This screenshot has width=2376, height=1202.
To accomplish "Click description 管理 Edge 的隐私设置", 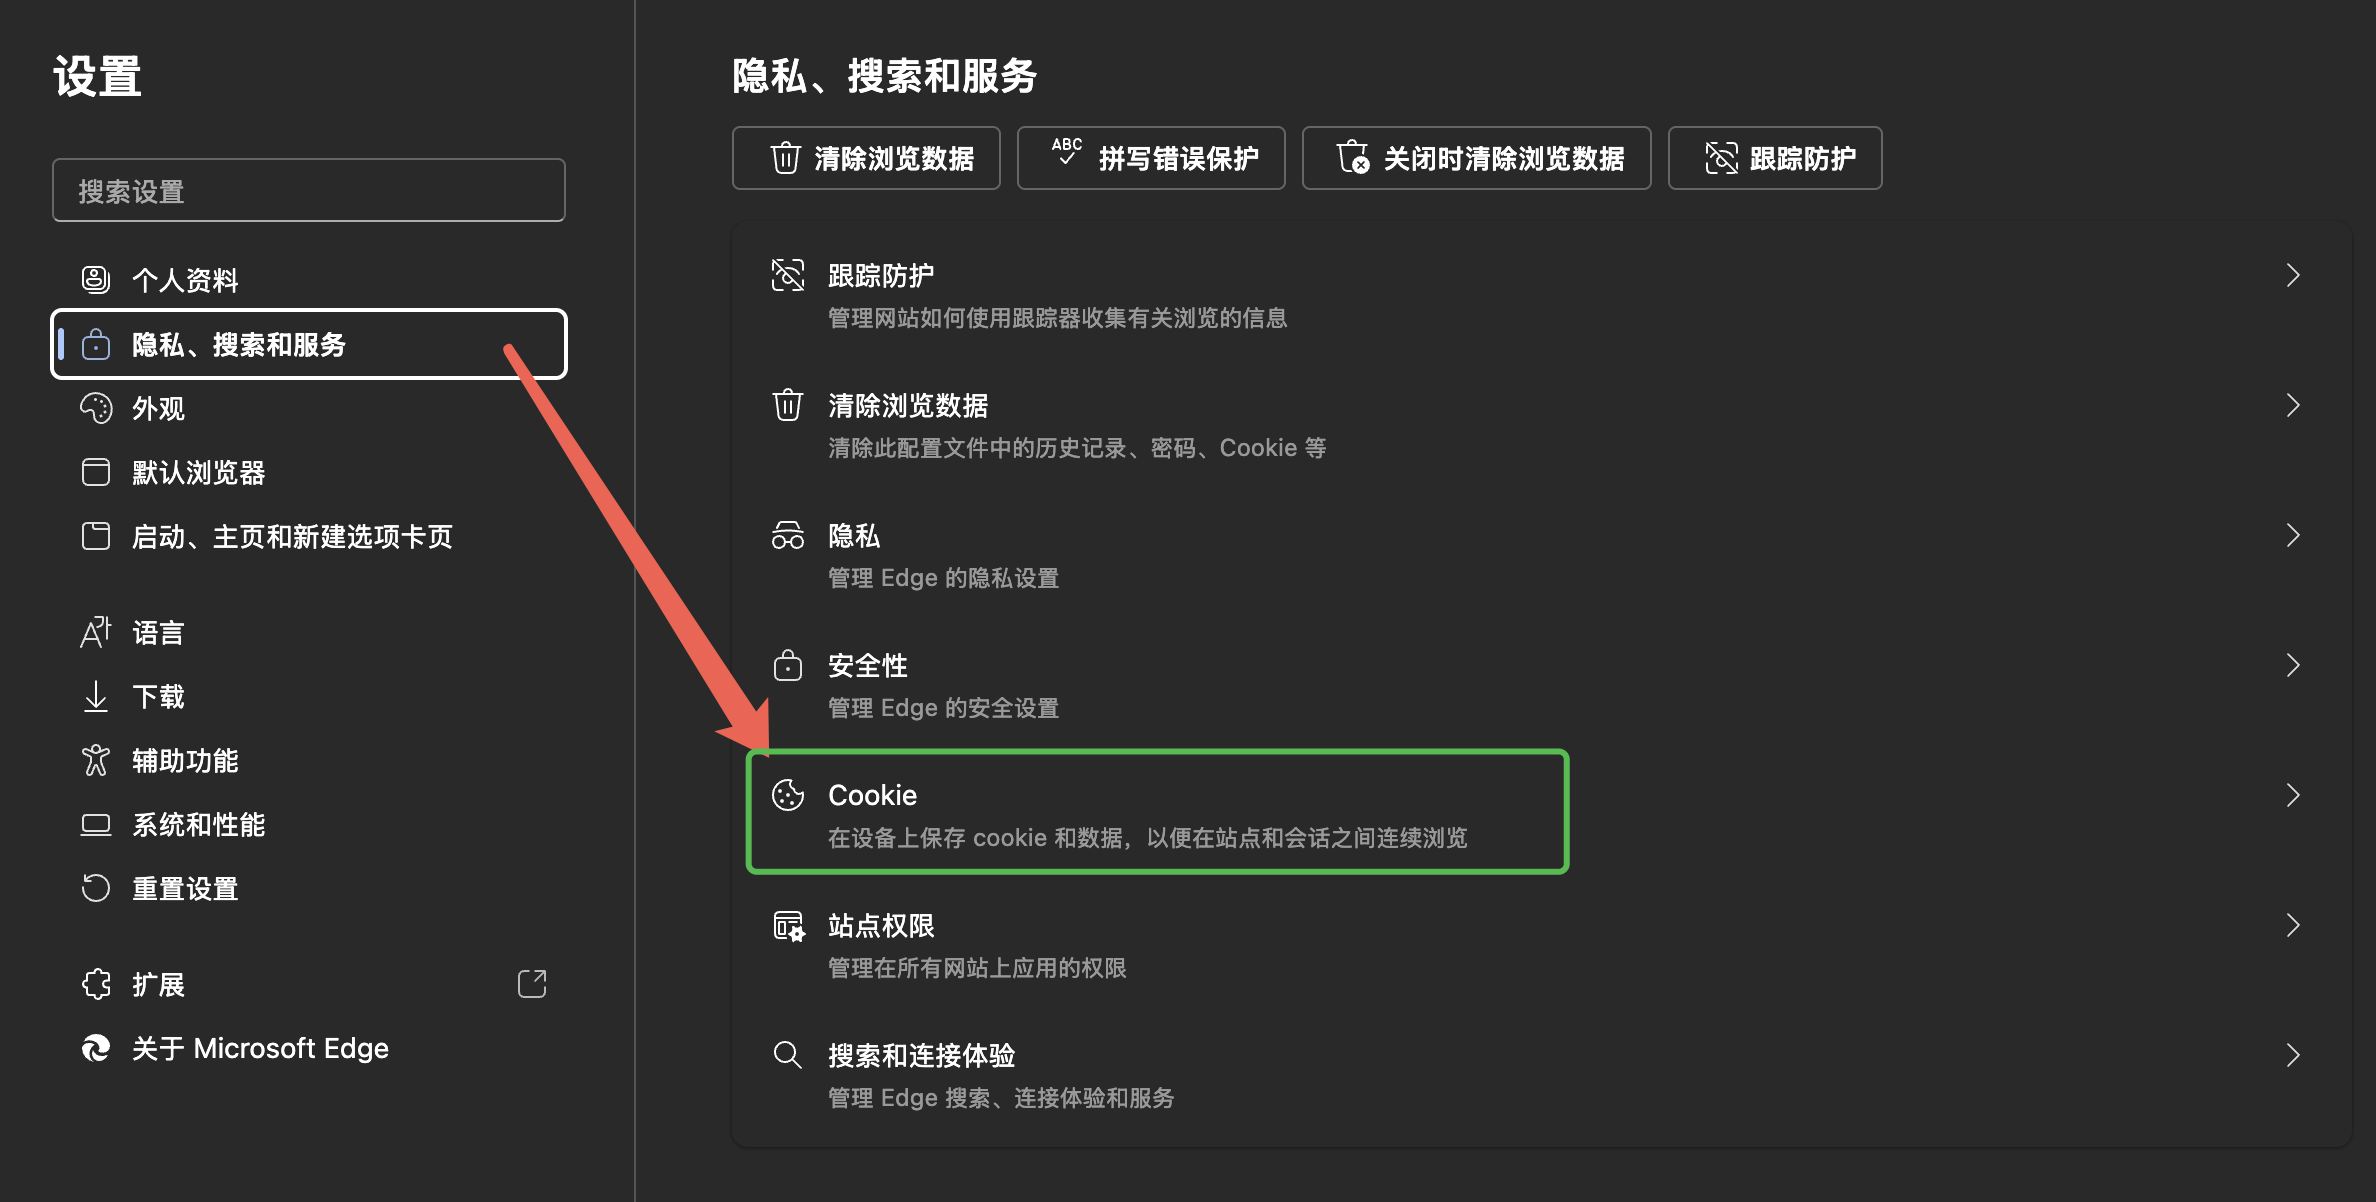I will click(x=943, y=578).
